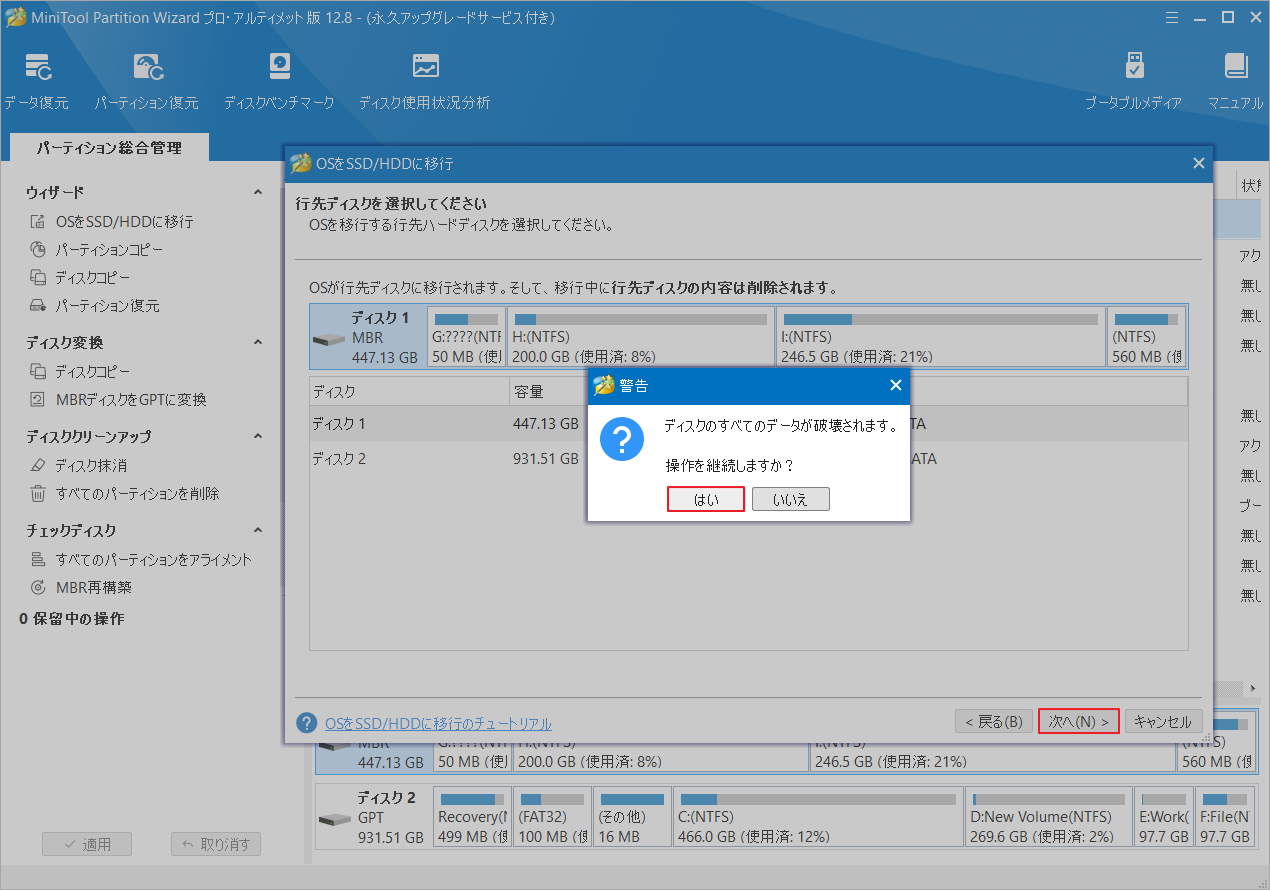Create ブータブルメディア
The width and height of the screenshot is (1270, 890).
(1133, 82)
